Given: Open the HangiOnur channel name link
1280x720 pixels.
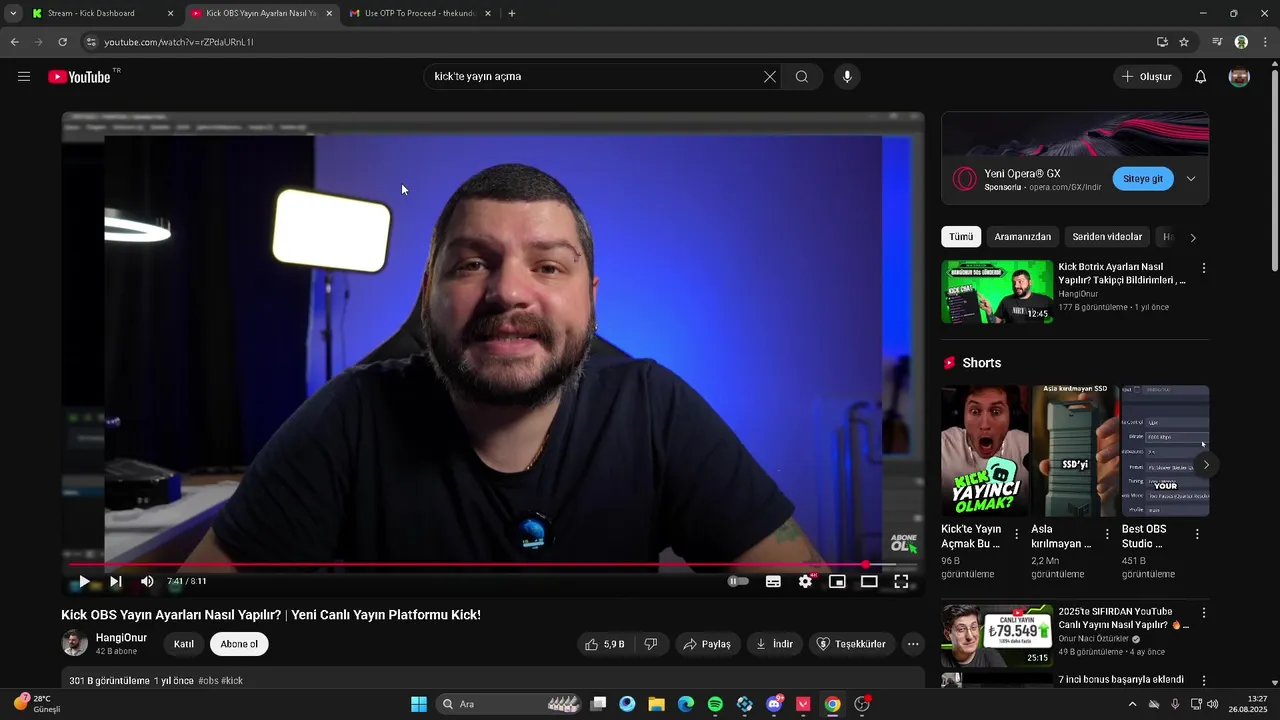Looking at the screenshot, I should [121, 638].
